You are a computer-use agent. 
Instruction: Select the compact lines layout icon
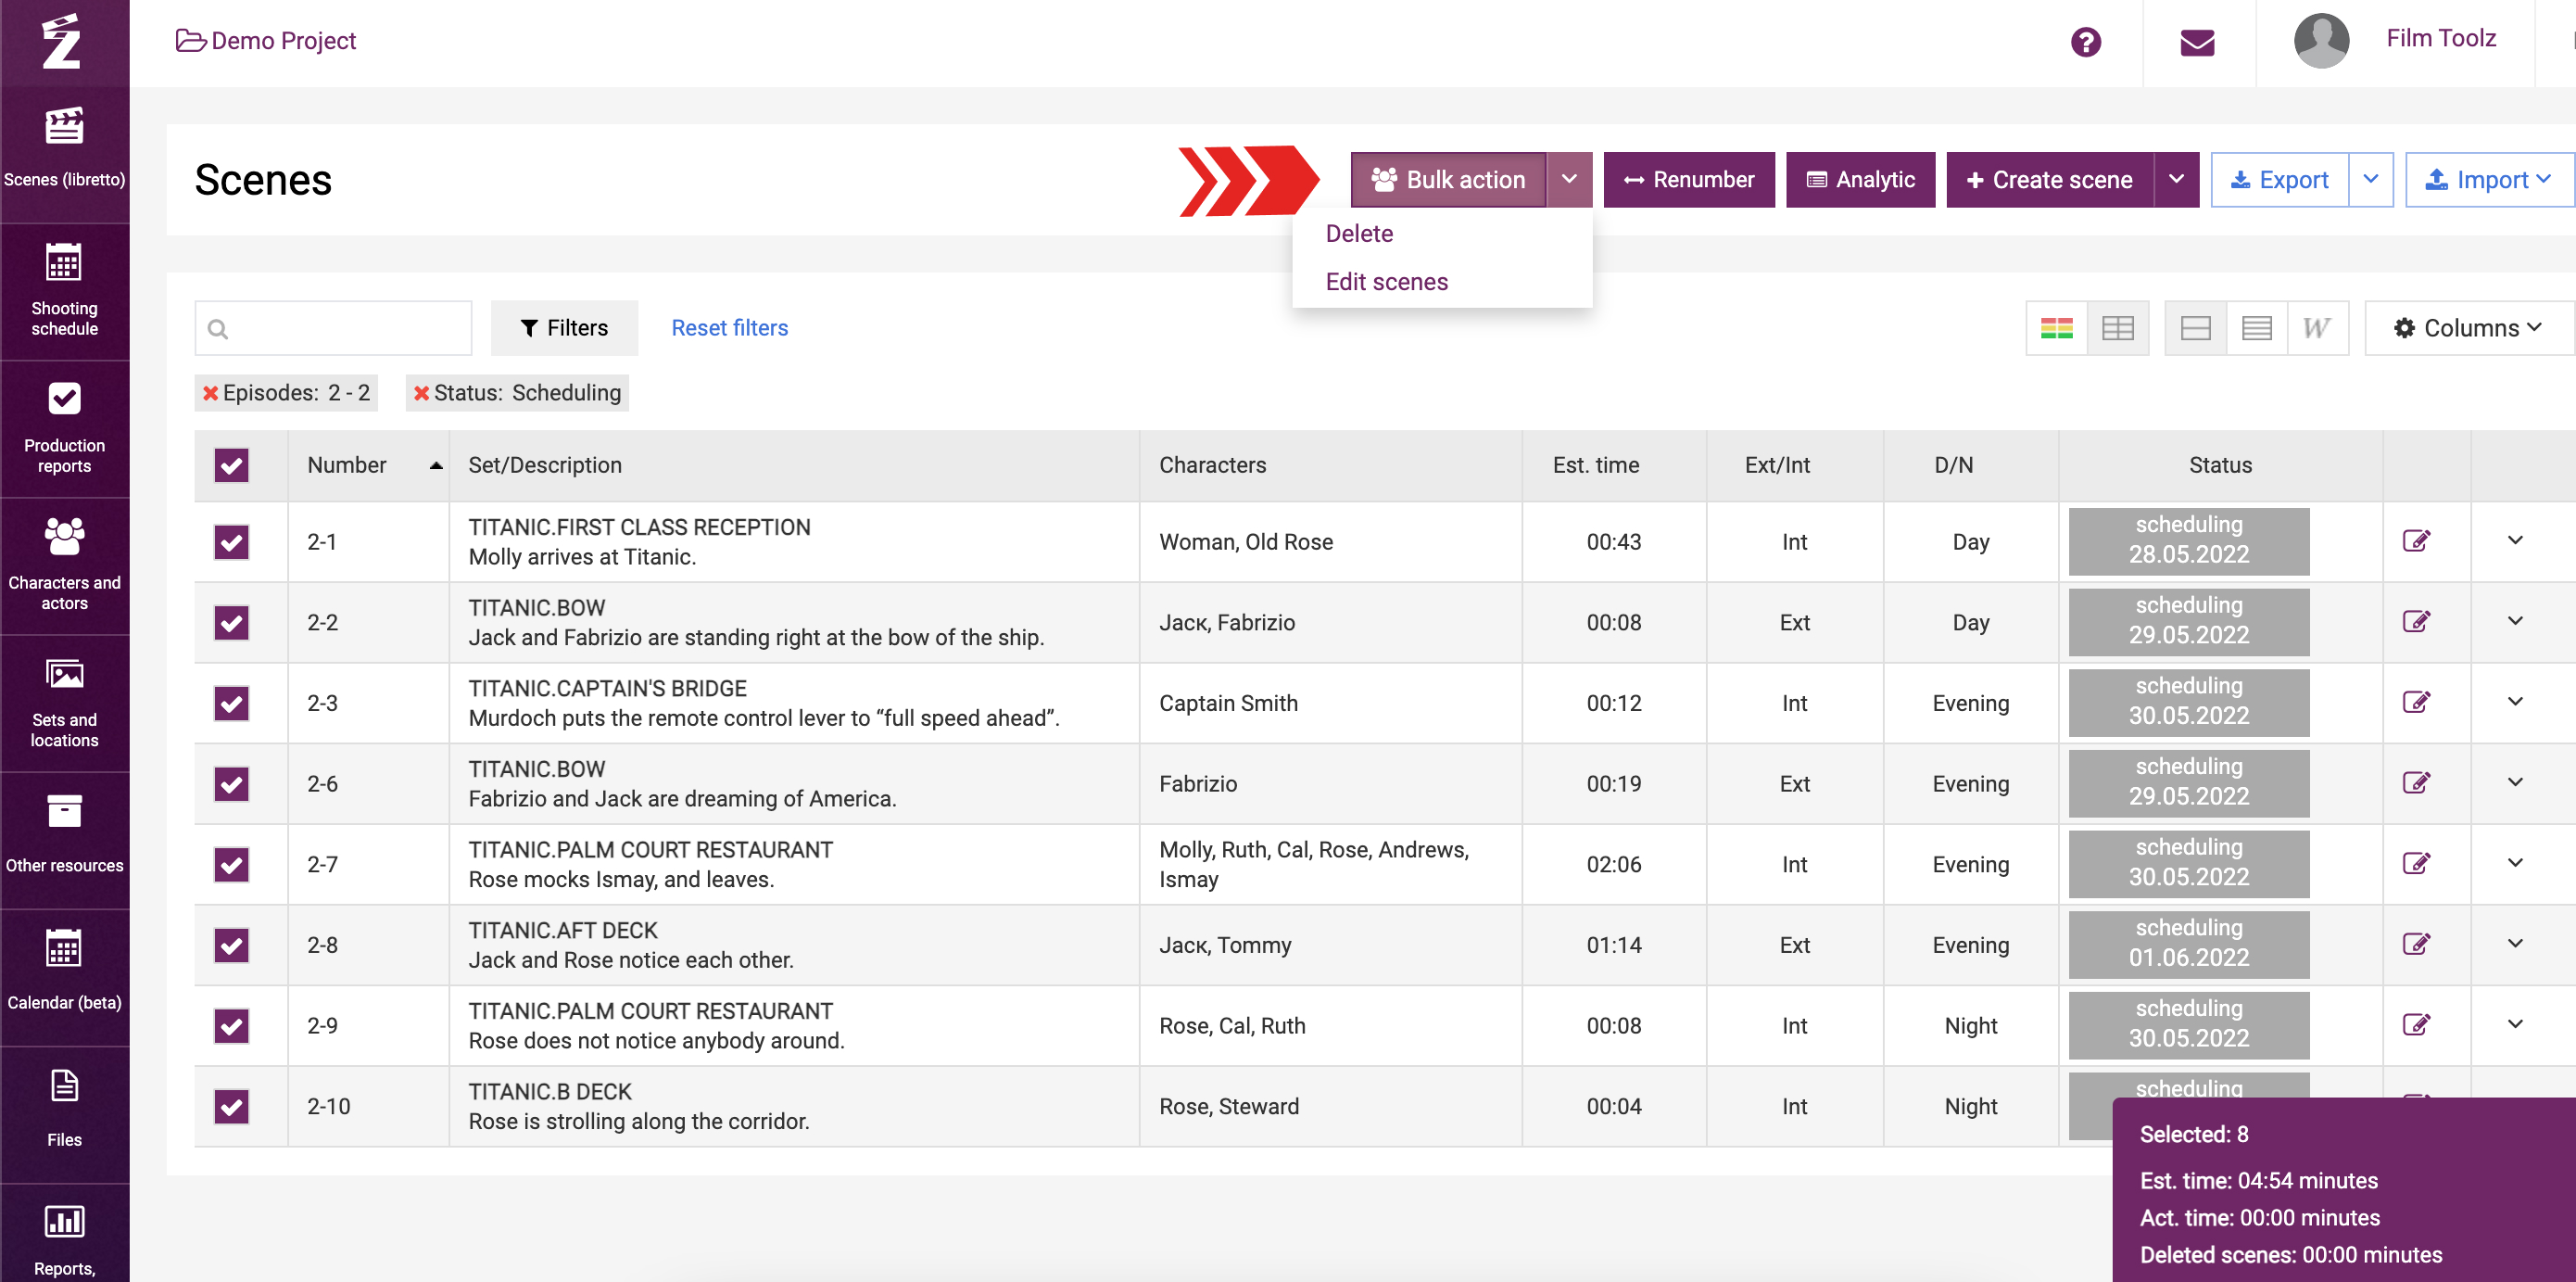(2256, 328)
